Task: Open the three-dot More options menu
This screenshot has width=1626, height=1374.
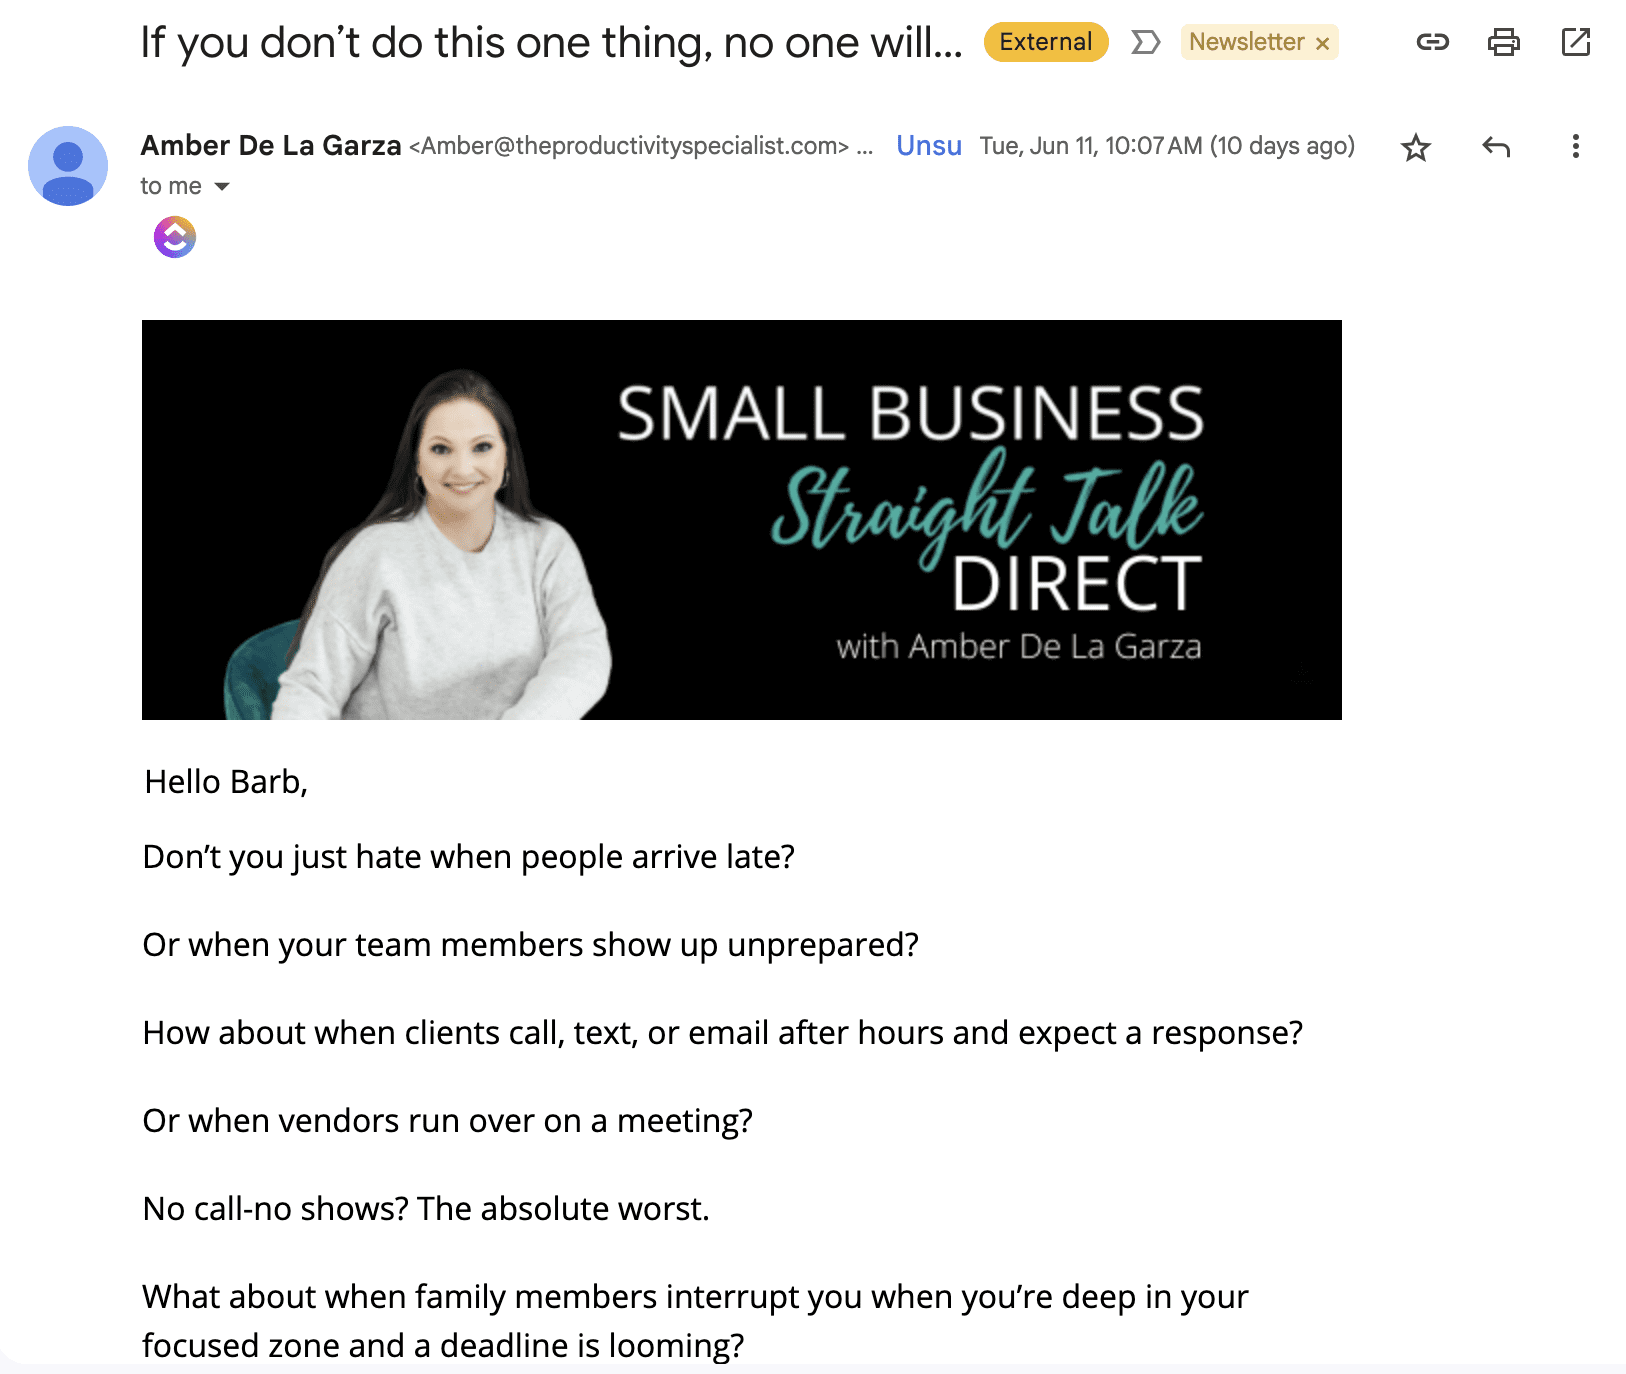Action: tap(1575, 147)
